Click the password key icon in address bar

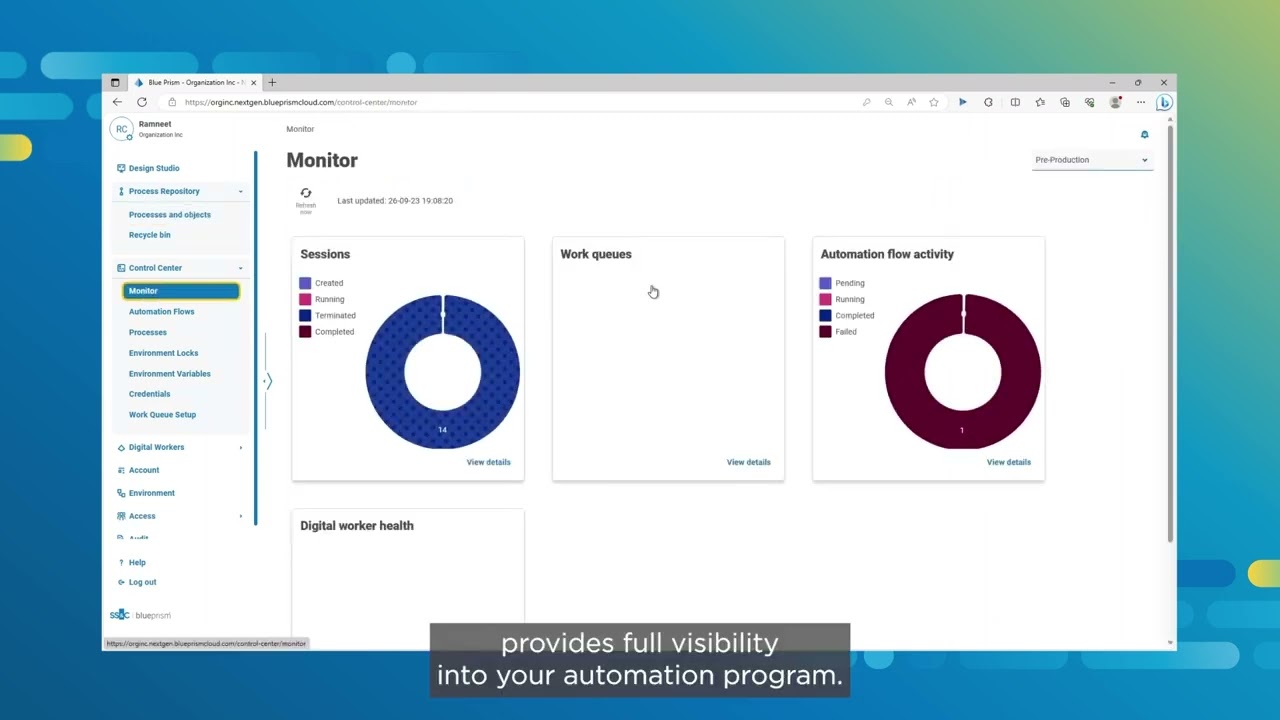click(x=866, y=102)
